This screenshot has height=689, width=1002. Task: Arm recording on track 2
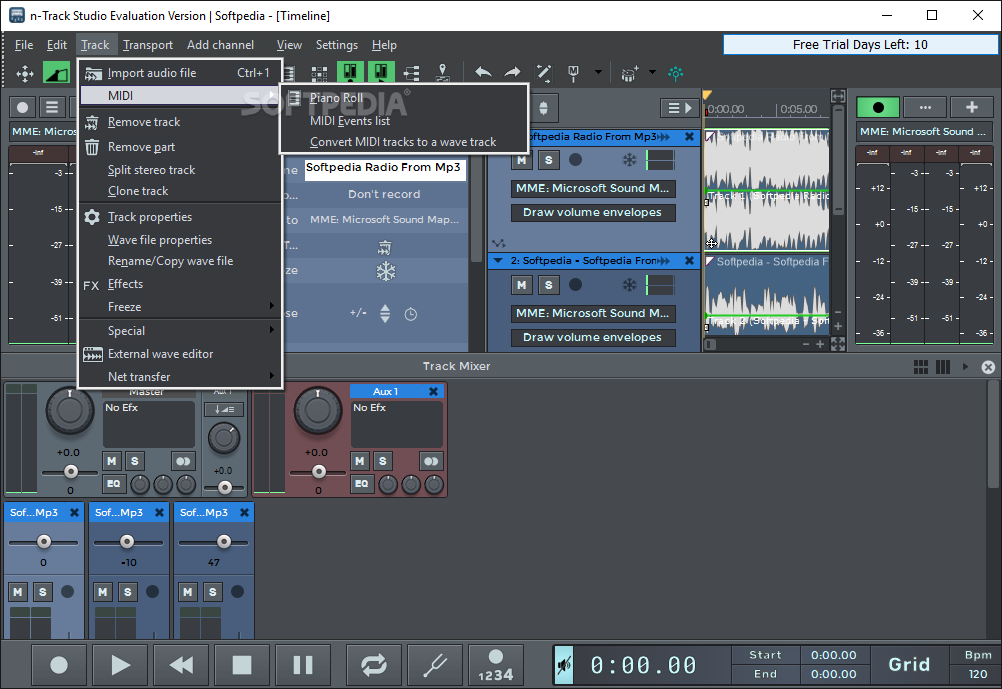pyautogui.click(x=576, y=285)
